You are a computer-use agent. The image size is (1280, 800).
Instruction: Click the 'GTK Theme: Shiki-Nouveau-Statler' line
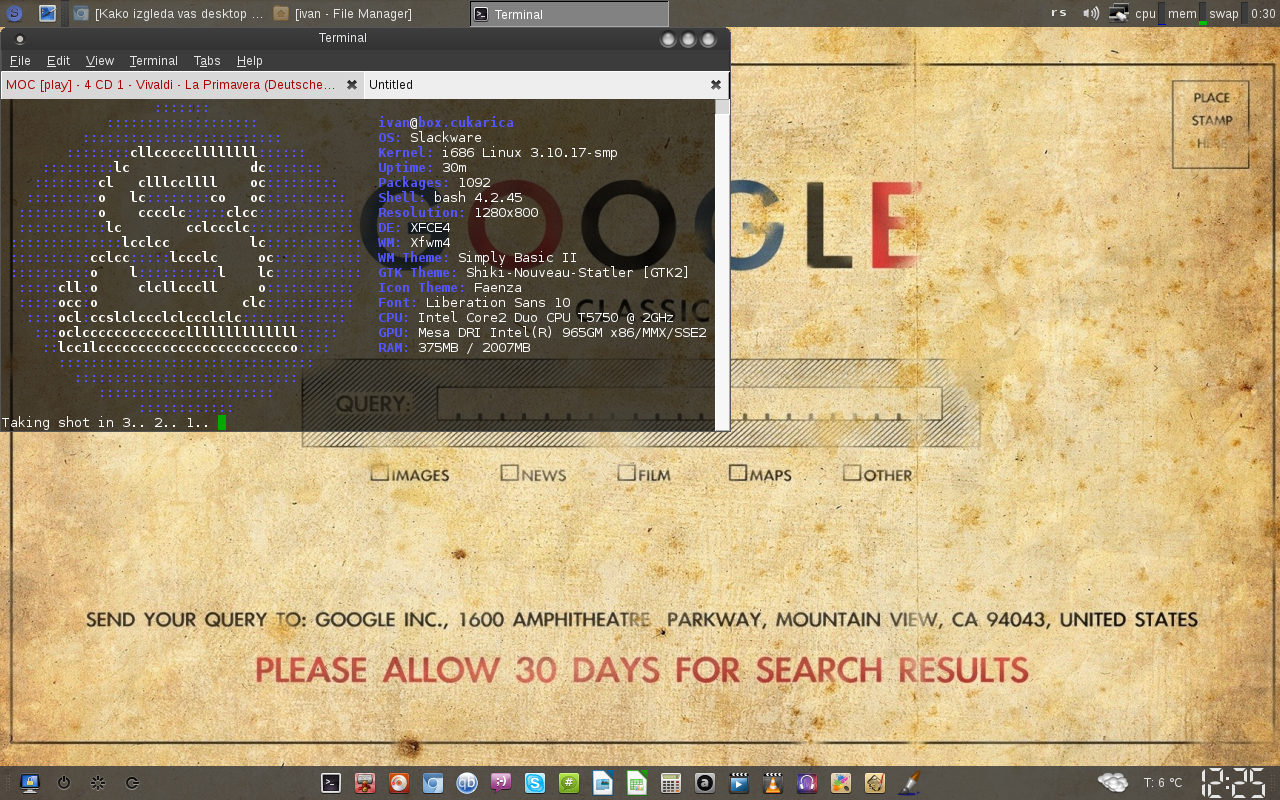[x=534, y=273]
